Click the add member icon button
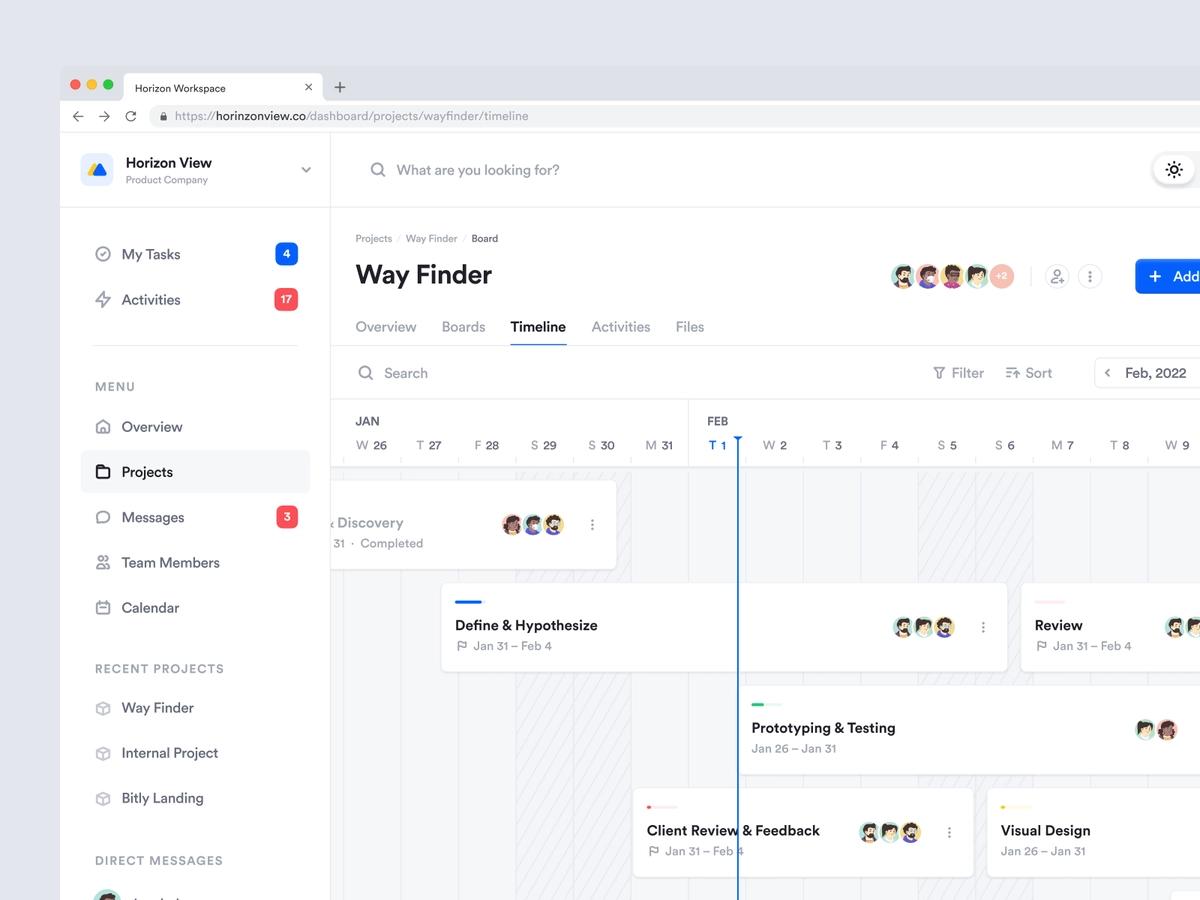The height and width of the screenshot is (900, 1200). click(1057, 276)
